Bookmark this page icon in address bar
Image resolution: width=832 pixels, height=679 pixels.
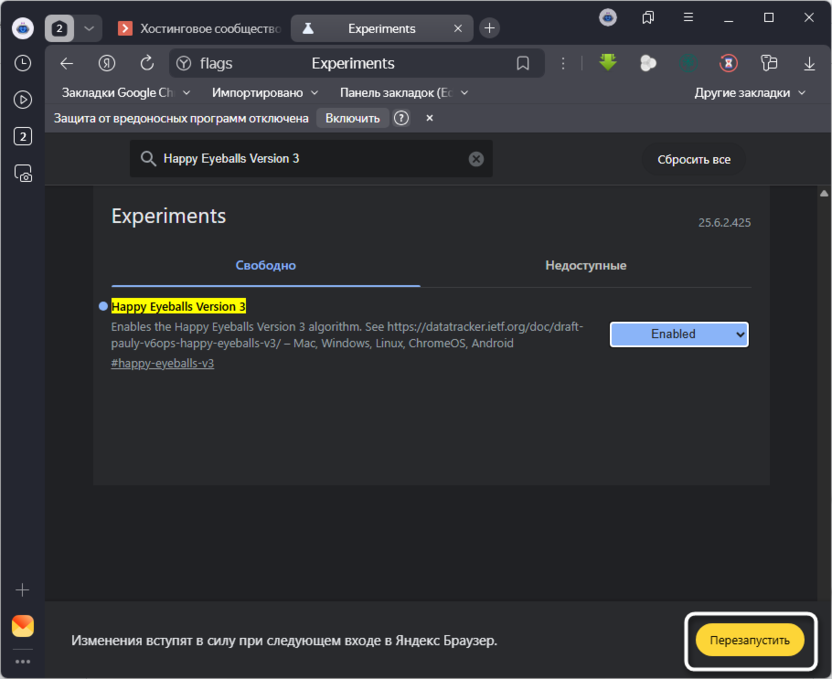click(523, 64)
